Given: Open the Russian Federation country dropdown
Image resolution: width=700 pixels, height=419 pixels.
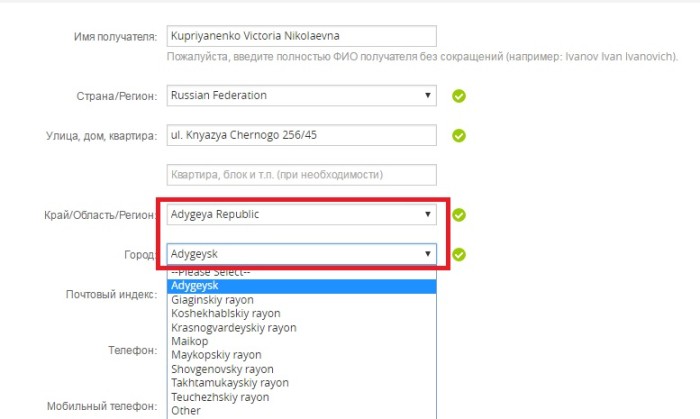Looking at the screenshot, I should coord(301,96).
